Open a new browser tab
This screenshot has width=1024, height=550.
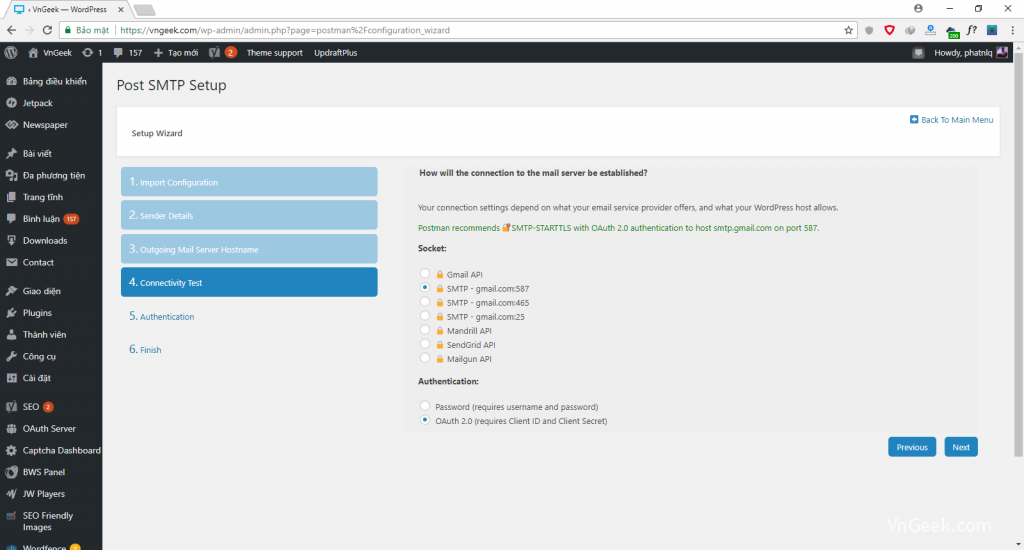(144, 10)
